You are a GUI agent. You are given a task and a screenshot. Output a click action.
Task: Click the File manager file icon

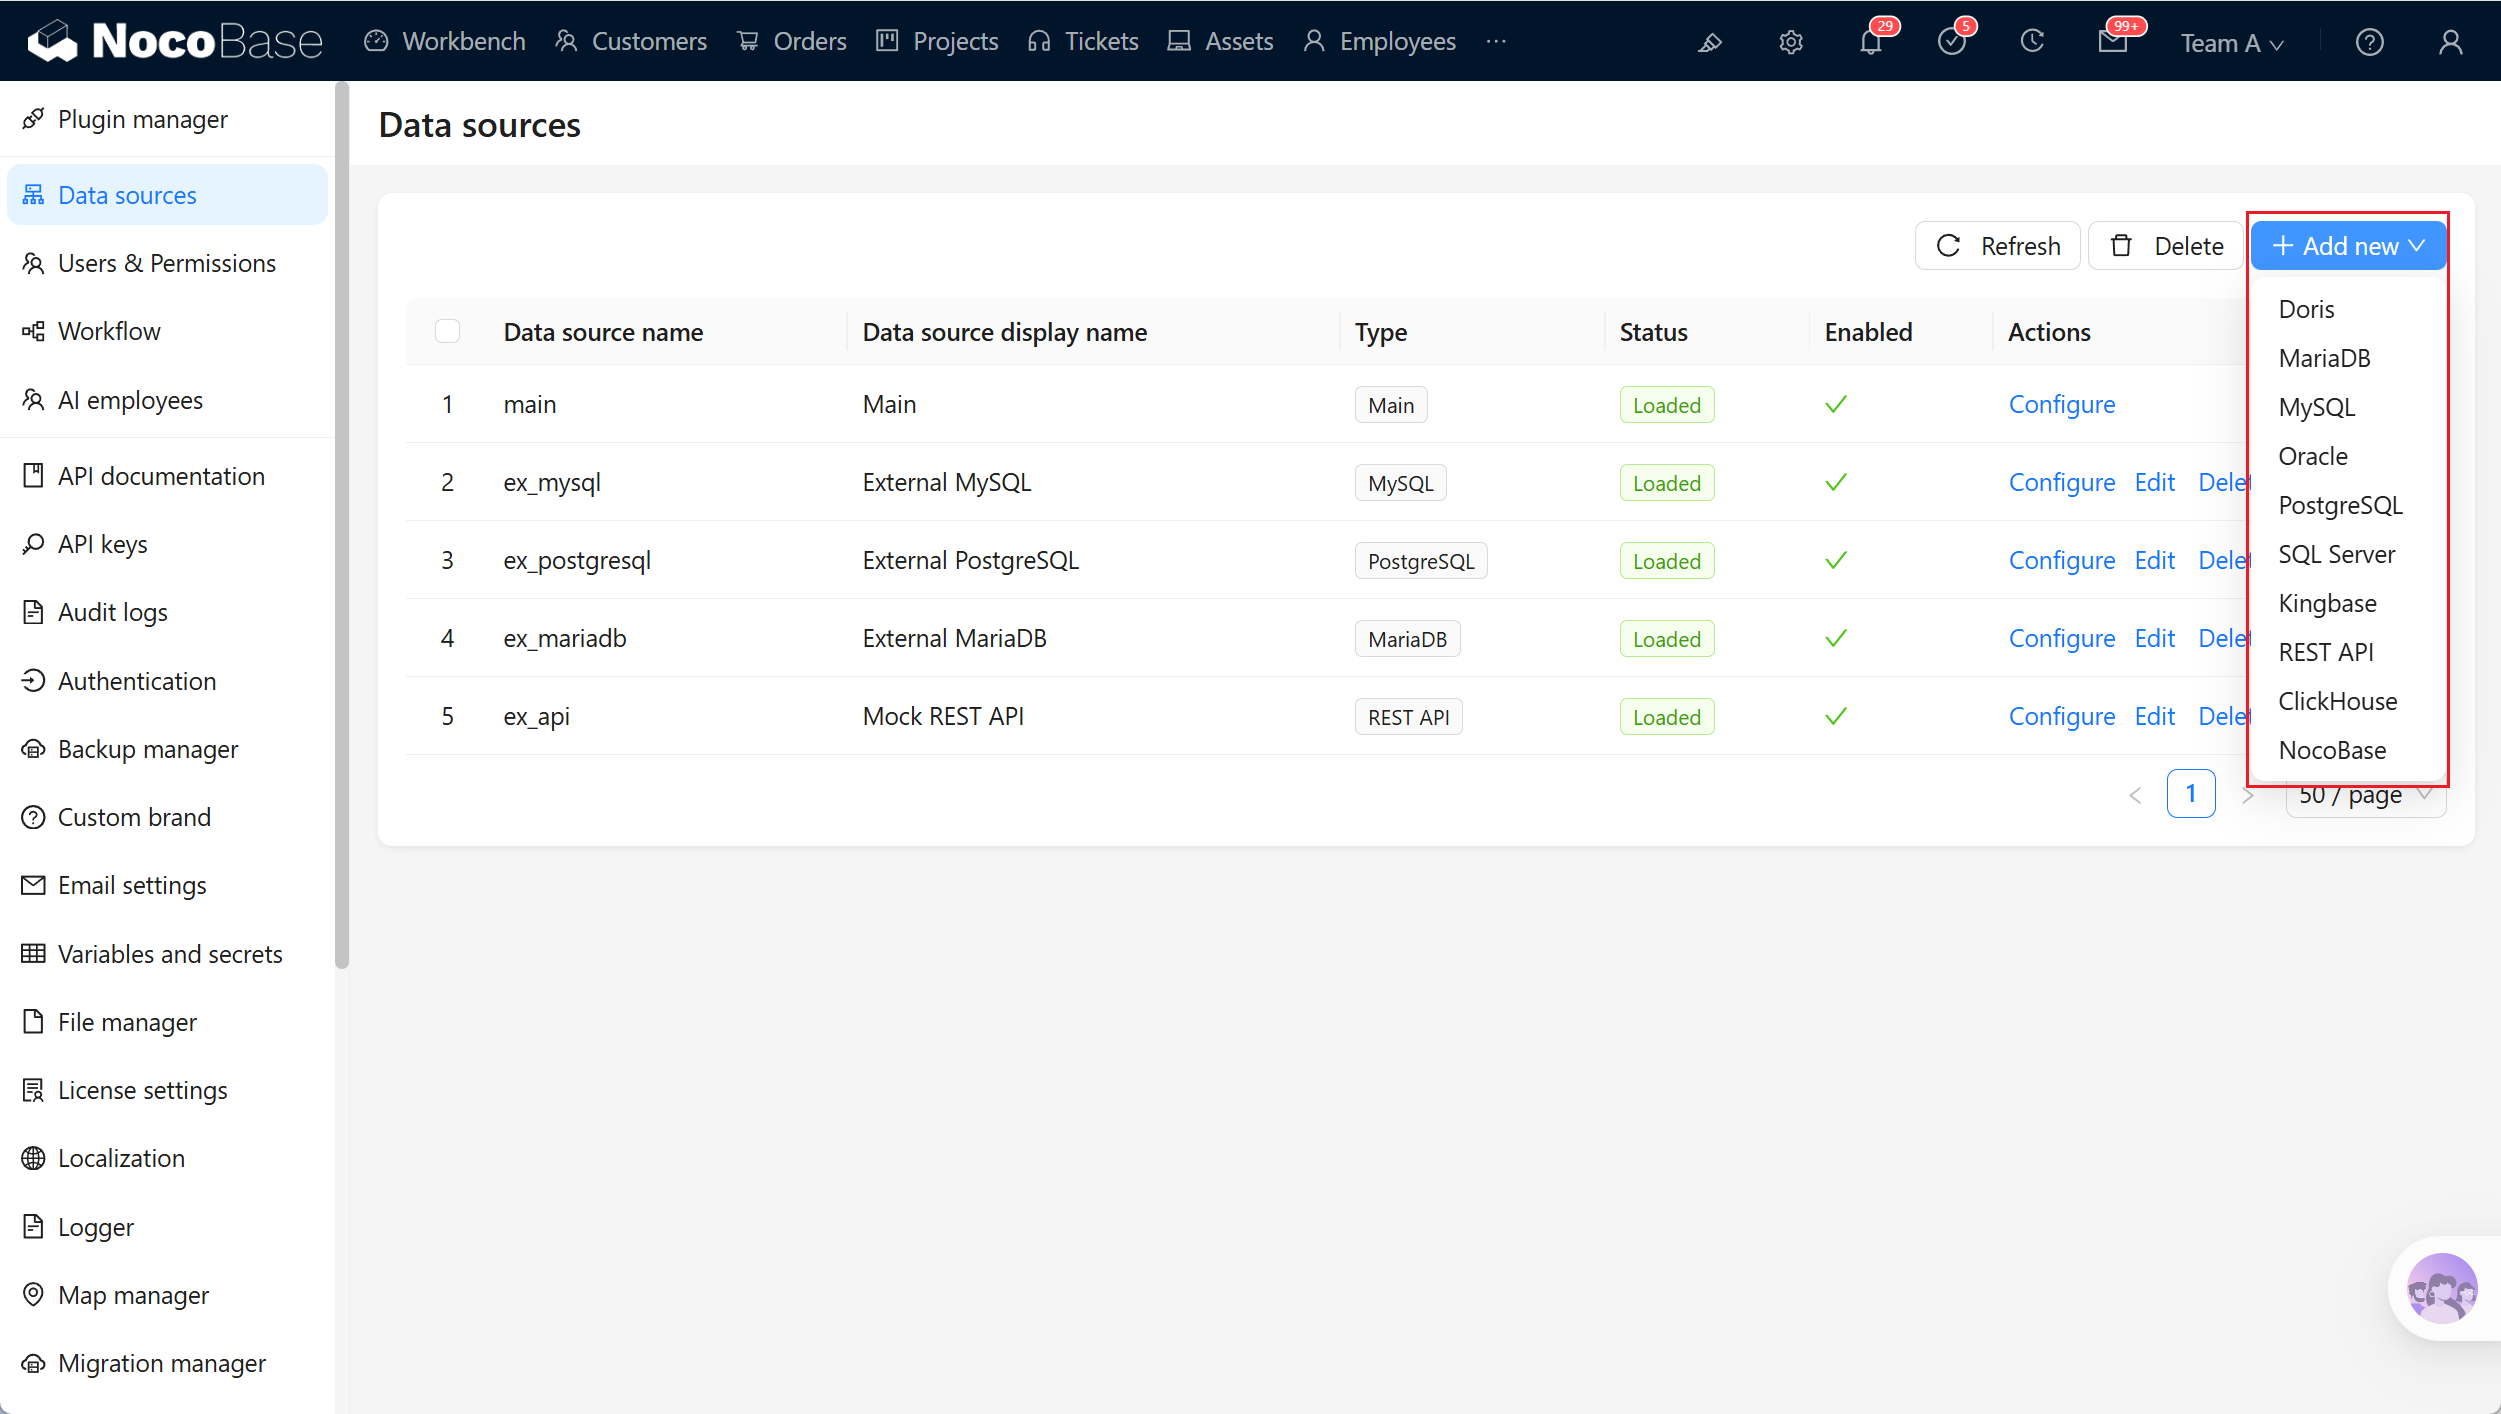tap(33, 1022)
